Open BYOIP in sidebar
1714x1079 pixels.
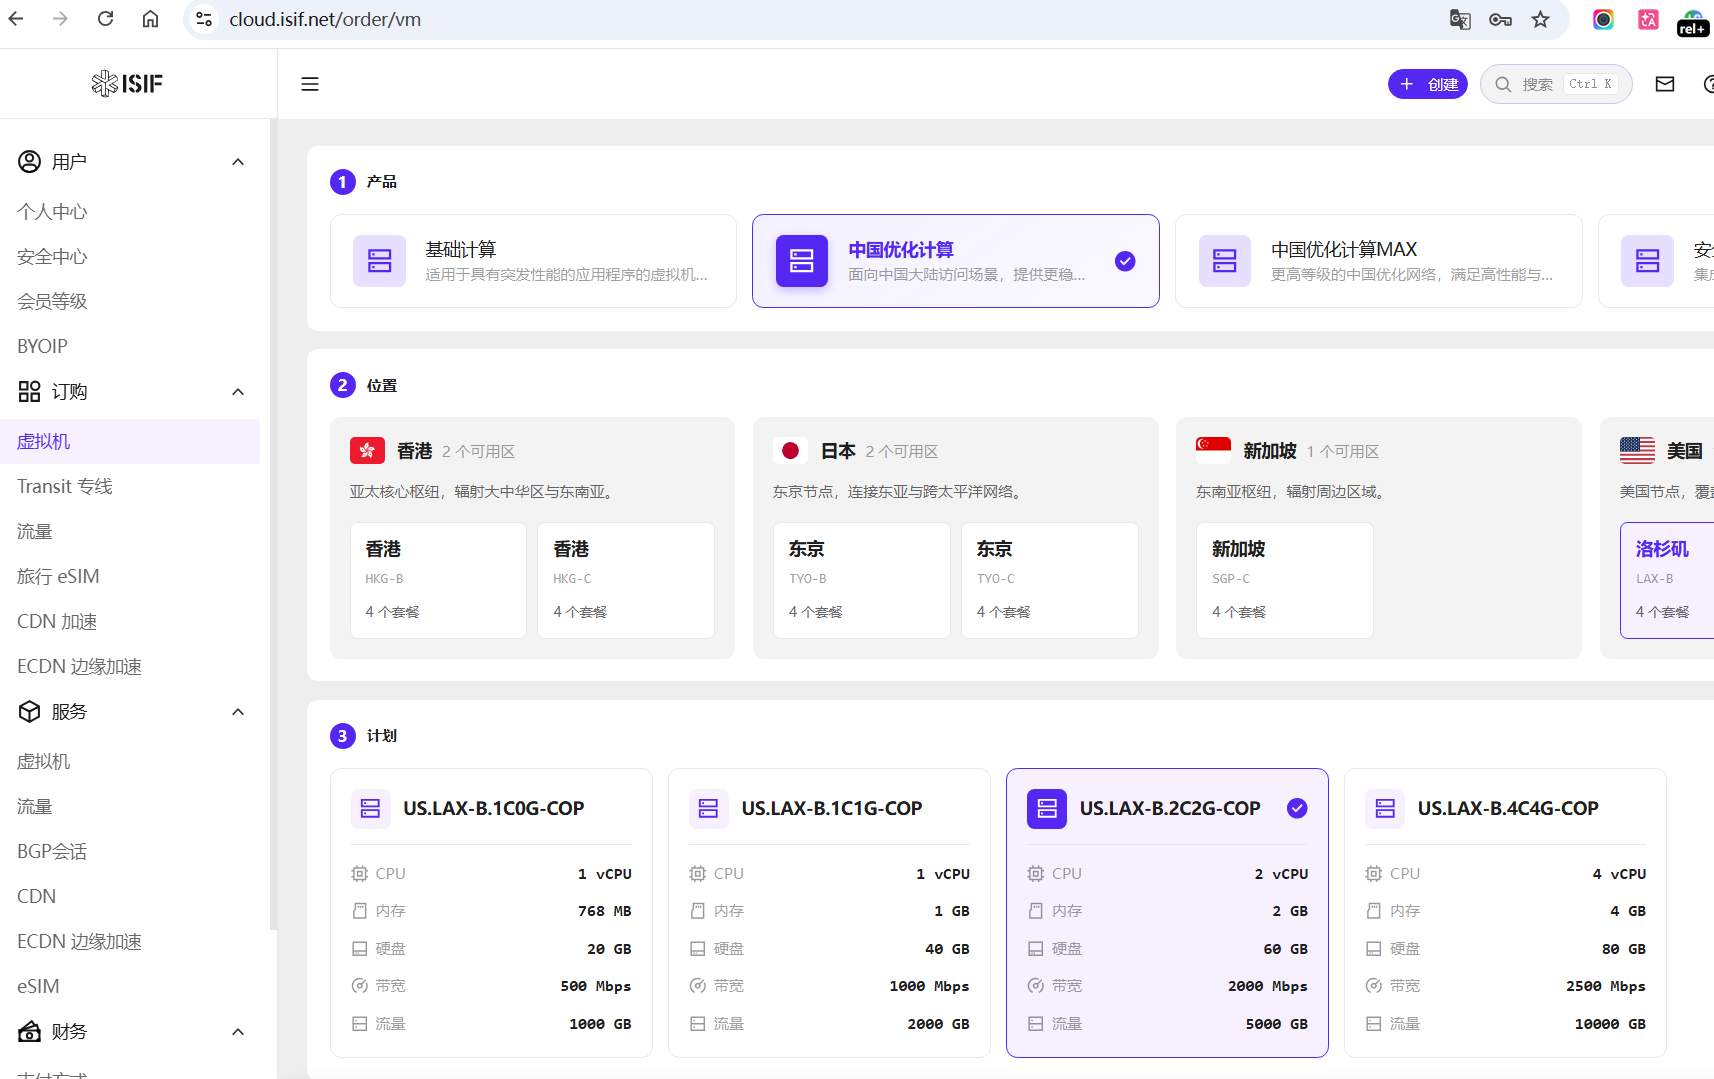(x=42, y=346)
